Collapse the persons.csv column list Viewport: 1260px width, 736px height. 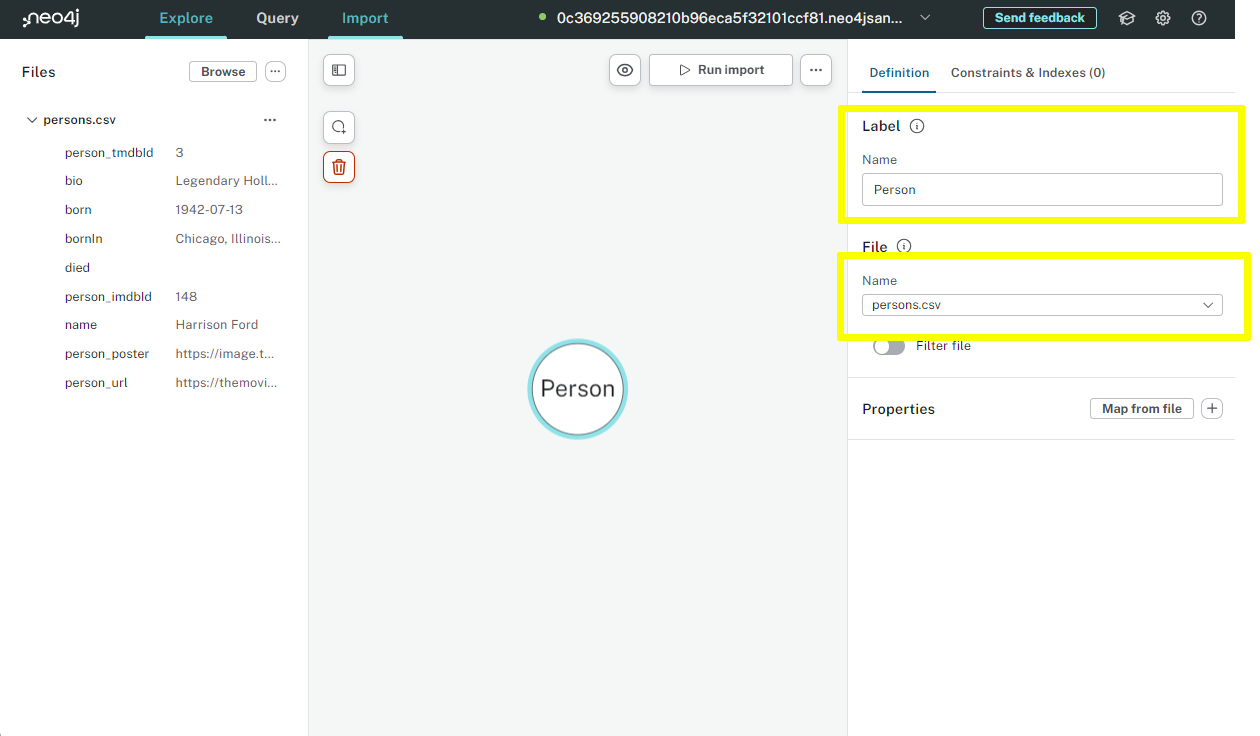[31, 119]
